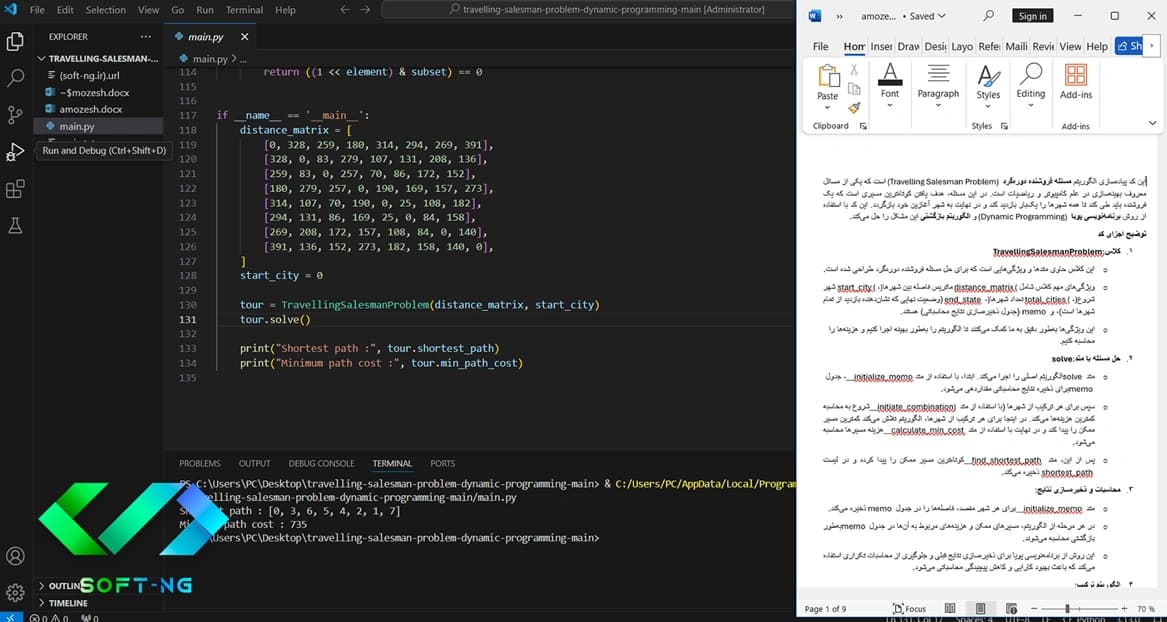Open the Terminal menu in VS Code
Viewport: 1167px width, 622px height.
coord(244,10)
